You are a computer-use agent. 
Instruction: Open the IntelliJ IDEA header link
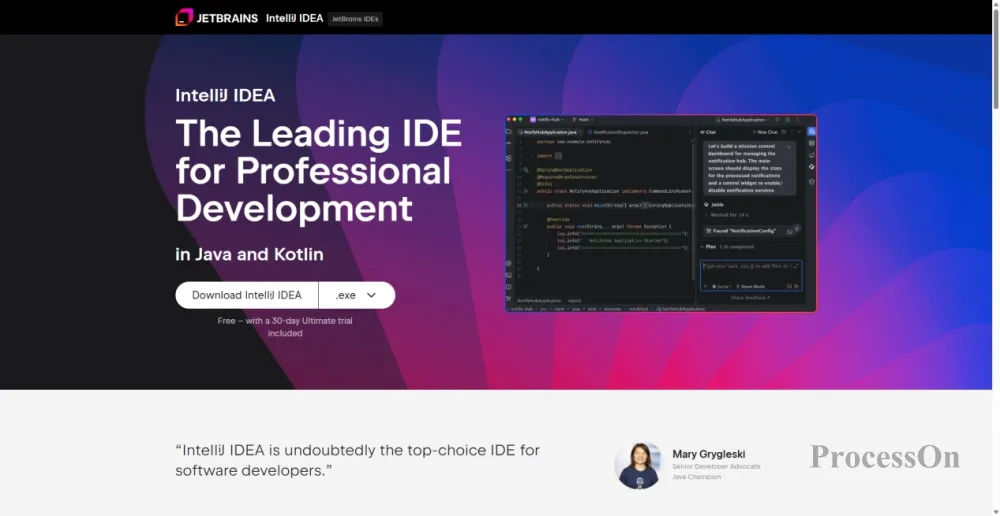(295, 18)
